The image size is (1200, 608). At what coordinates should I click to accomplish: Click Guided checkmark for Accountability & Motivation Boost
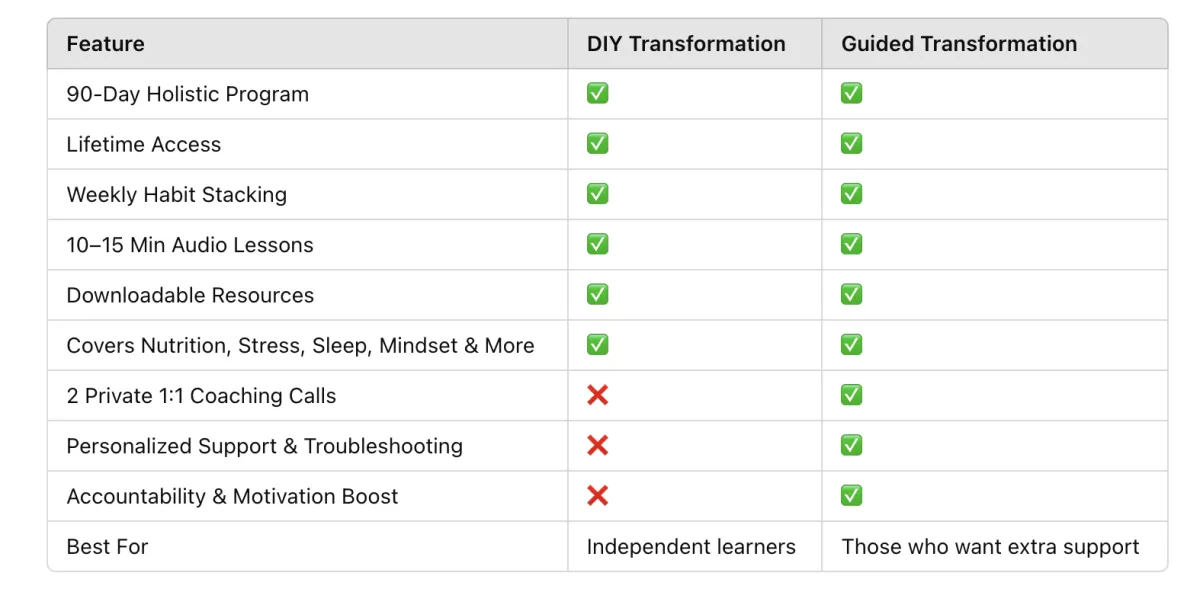click(x=851, y=495)
